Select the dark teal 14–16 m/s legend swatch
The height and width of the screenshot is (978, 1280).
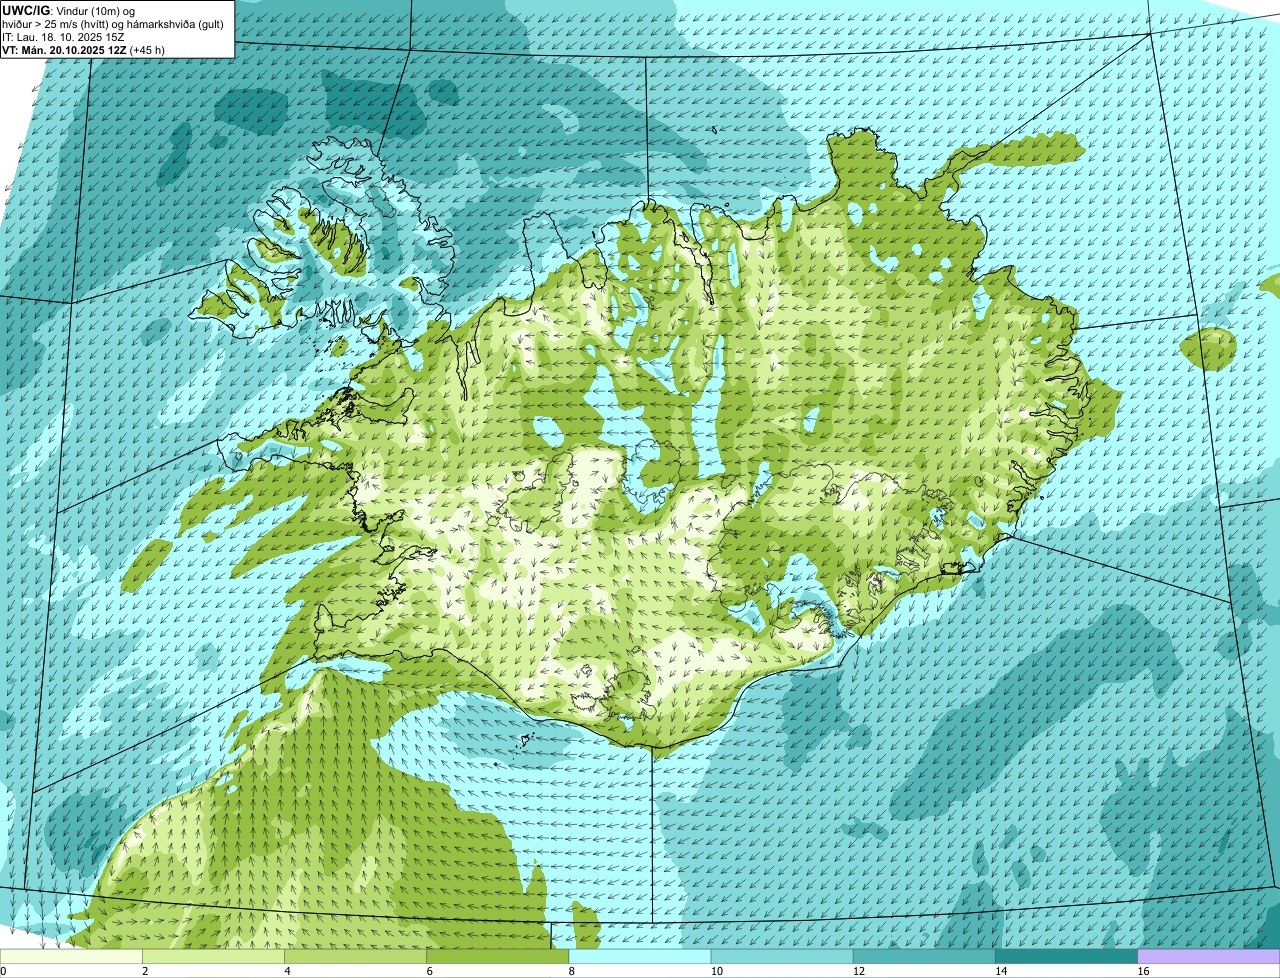tap(1067, 956)
